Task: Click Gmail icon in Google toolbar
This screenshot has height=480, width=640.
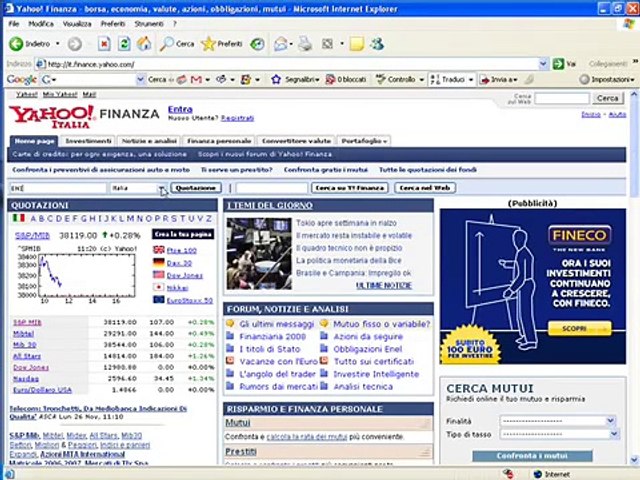Action: point(196,80)
